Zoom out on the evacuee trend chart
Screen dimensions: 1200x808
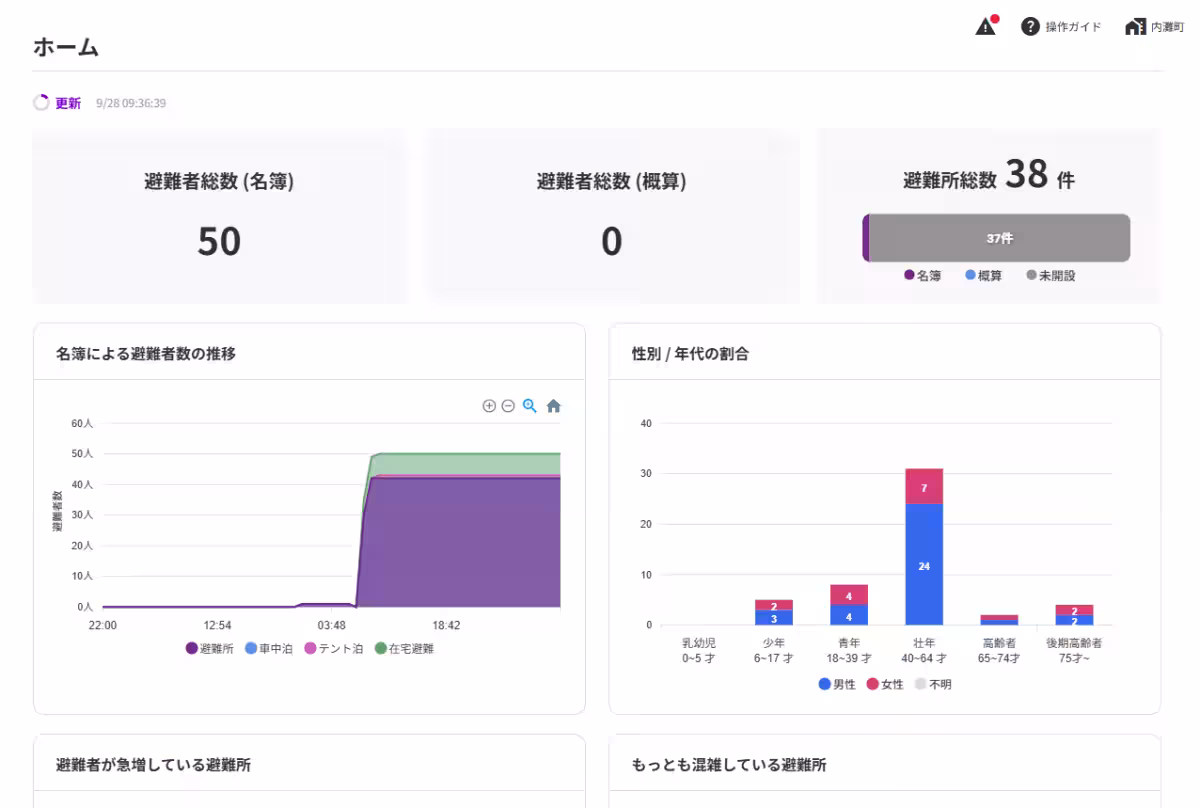(x=508, y=406)
